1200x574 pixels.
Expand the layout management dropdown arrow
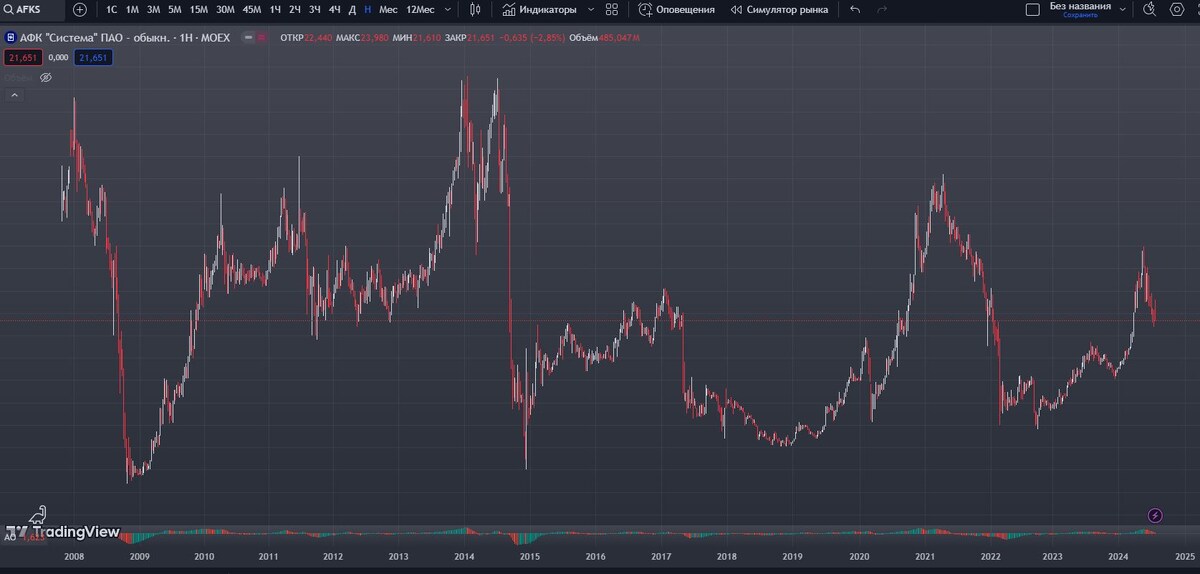pos(1123,9)
